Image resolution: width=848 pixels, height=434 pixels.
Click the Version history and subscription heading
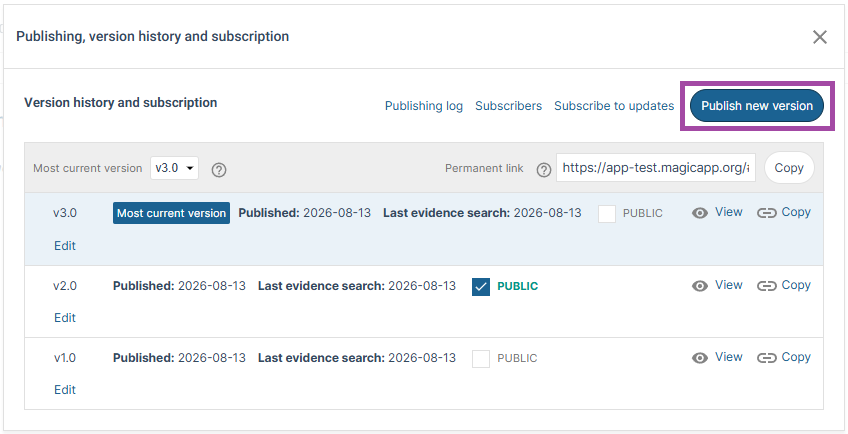click(121, 102)
